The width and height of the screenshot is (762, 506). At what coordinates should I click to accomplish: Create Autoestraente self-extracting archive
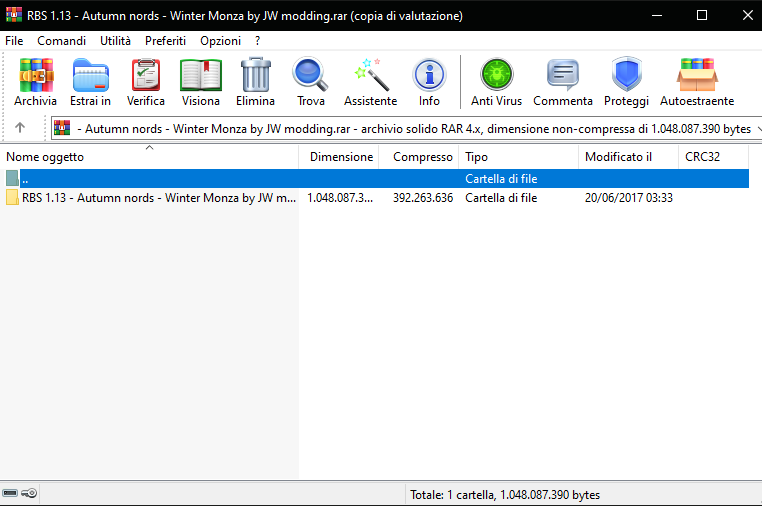(x=697, y=82)
